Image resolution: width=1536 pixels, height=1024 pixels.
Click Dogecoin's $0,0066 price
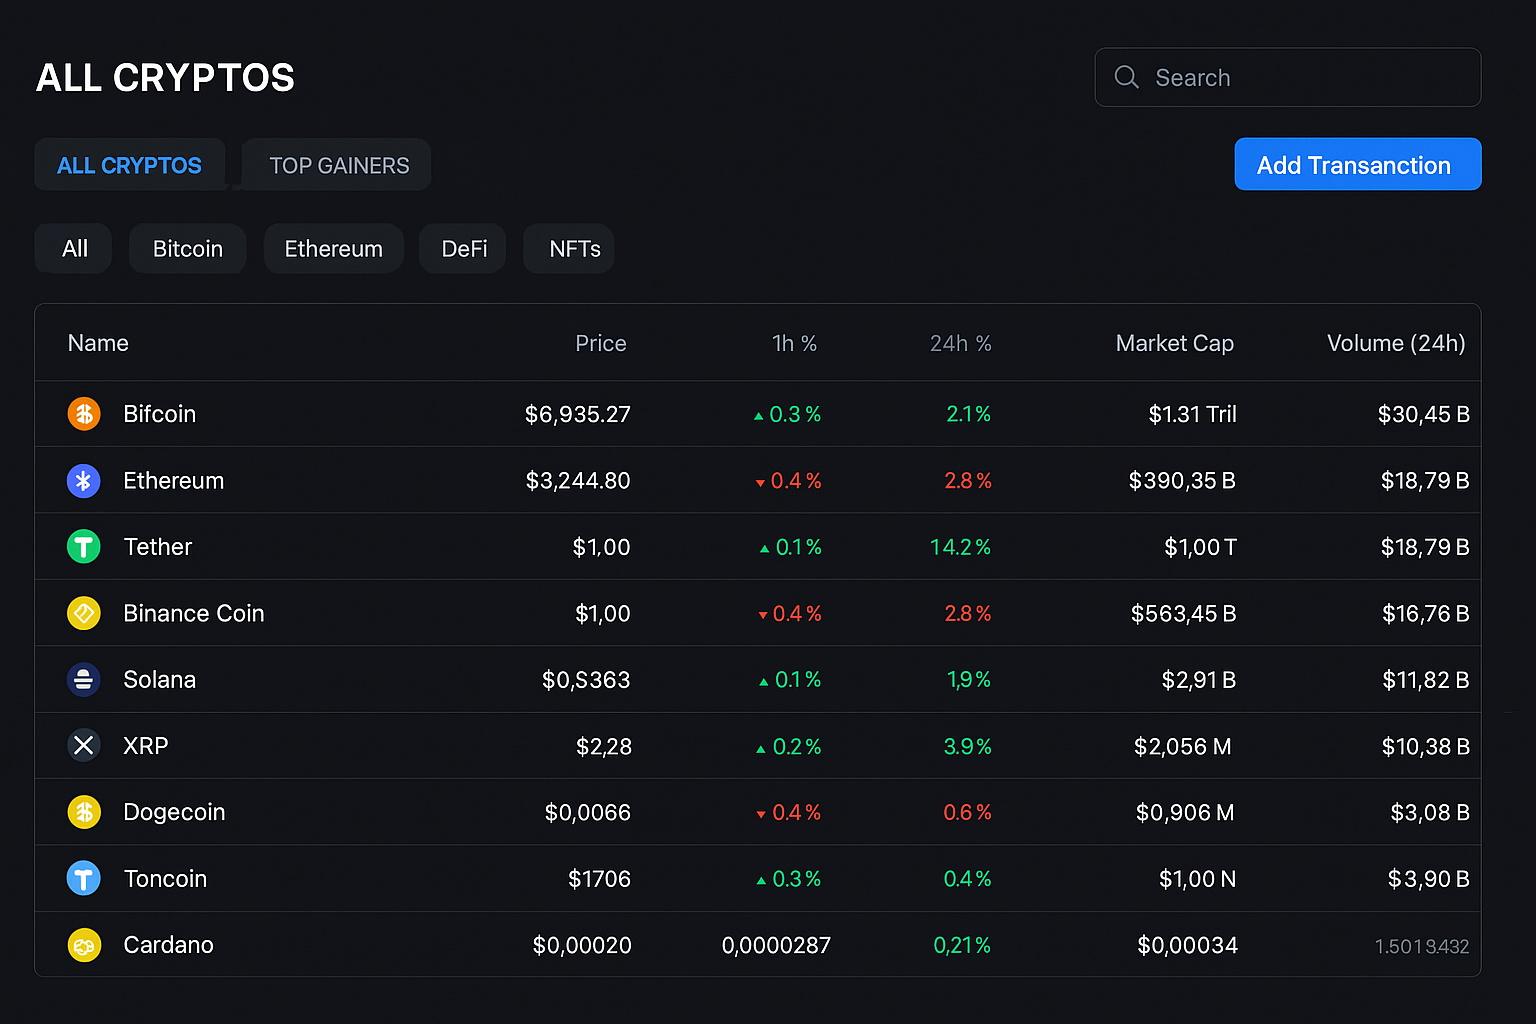(x=587, y=812)
